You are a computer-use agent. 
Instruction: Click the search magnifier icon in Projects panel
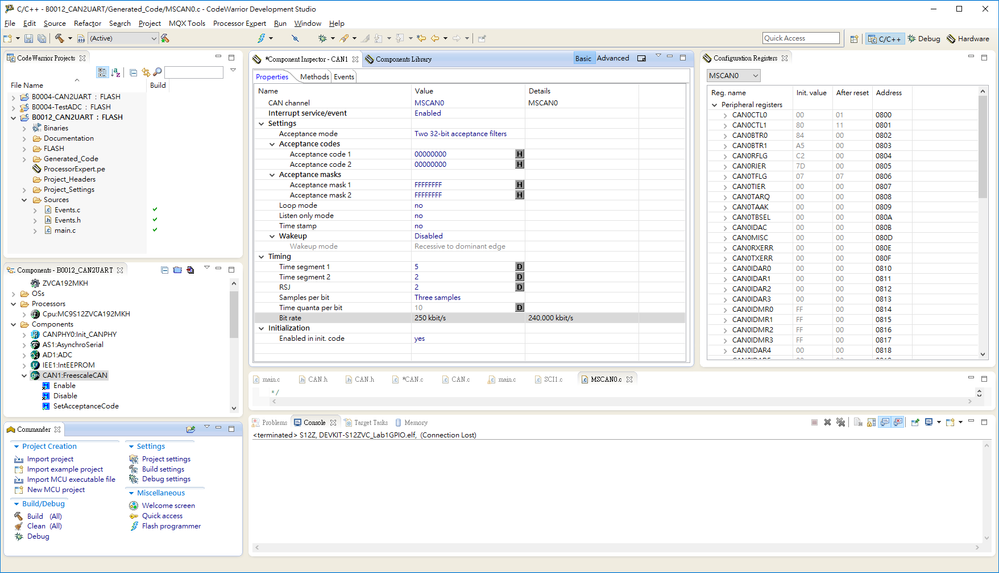(157, 73)
